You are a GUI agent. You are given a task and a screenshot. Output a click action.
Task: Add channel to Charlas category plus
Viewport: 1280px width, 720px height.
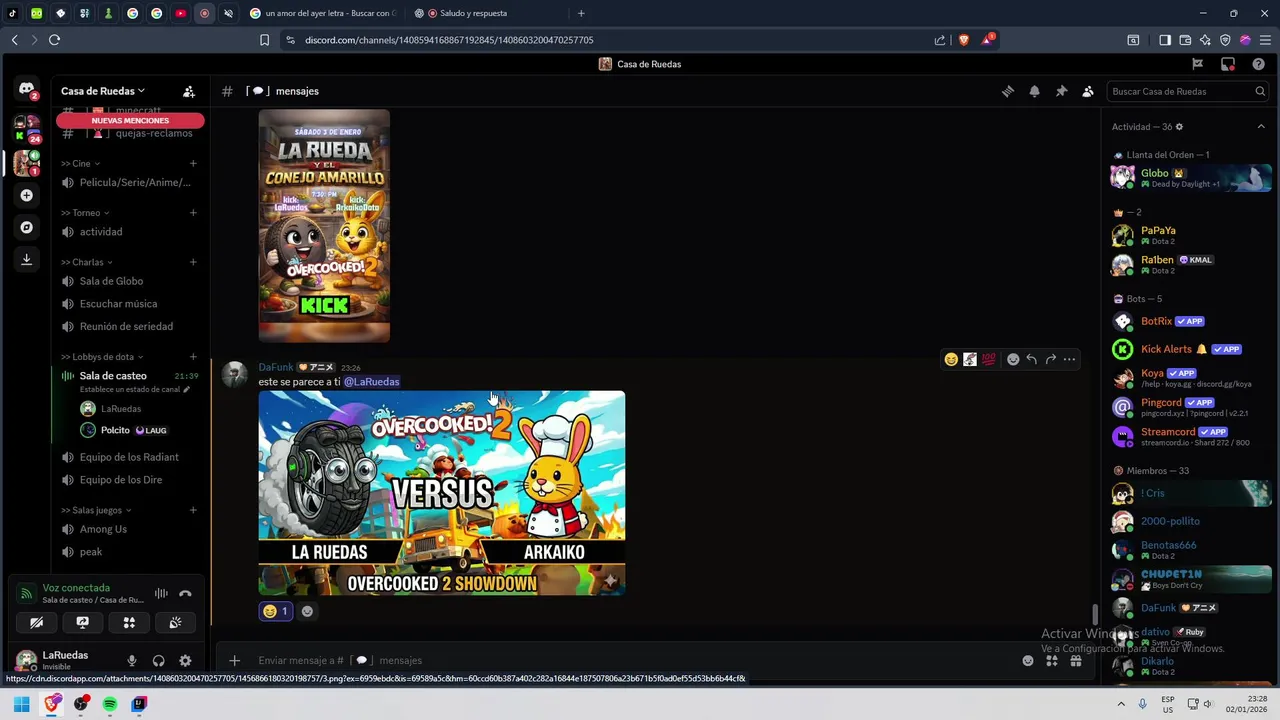(193, 262)
